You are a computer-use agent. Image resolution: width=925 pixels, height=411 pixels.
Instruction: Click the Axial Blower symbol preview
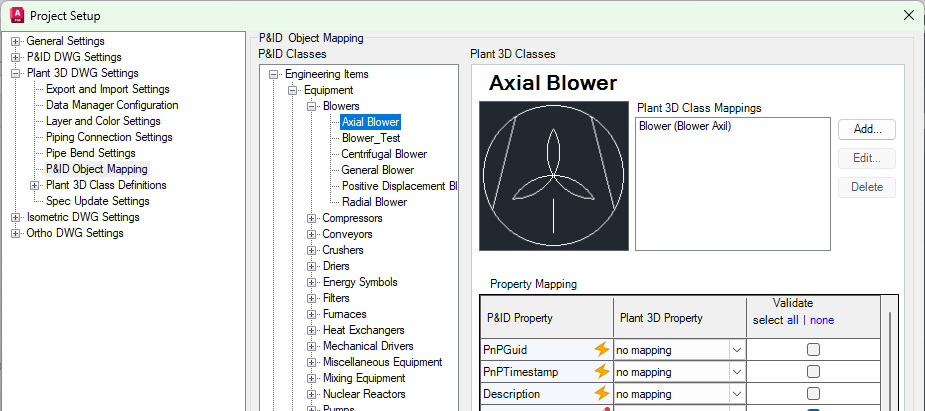(x=553, y=176)
